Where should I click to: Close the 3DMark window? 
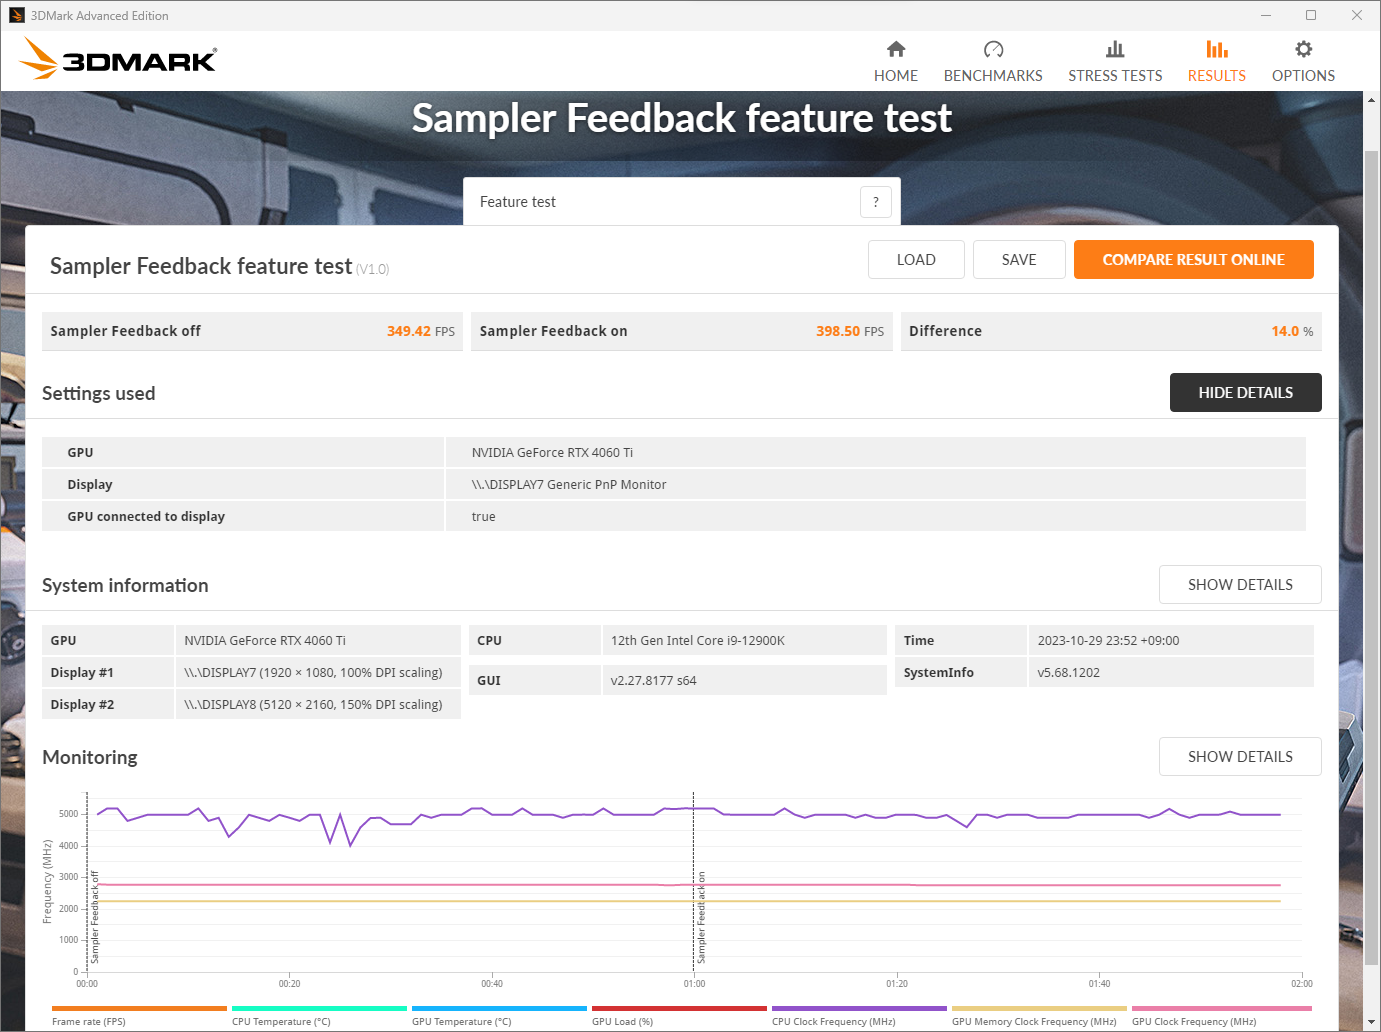click(x=1357, y=15)
